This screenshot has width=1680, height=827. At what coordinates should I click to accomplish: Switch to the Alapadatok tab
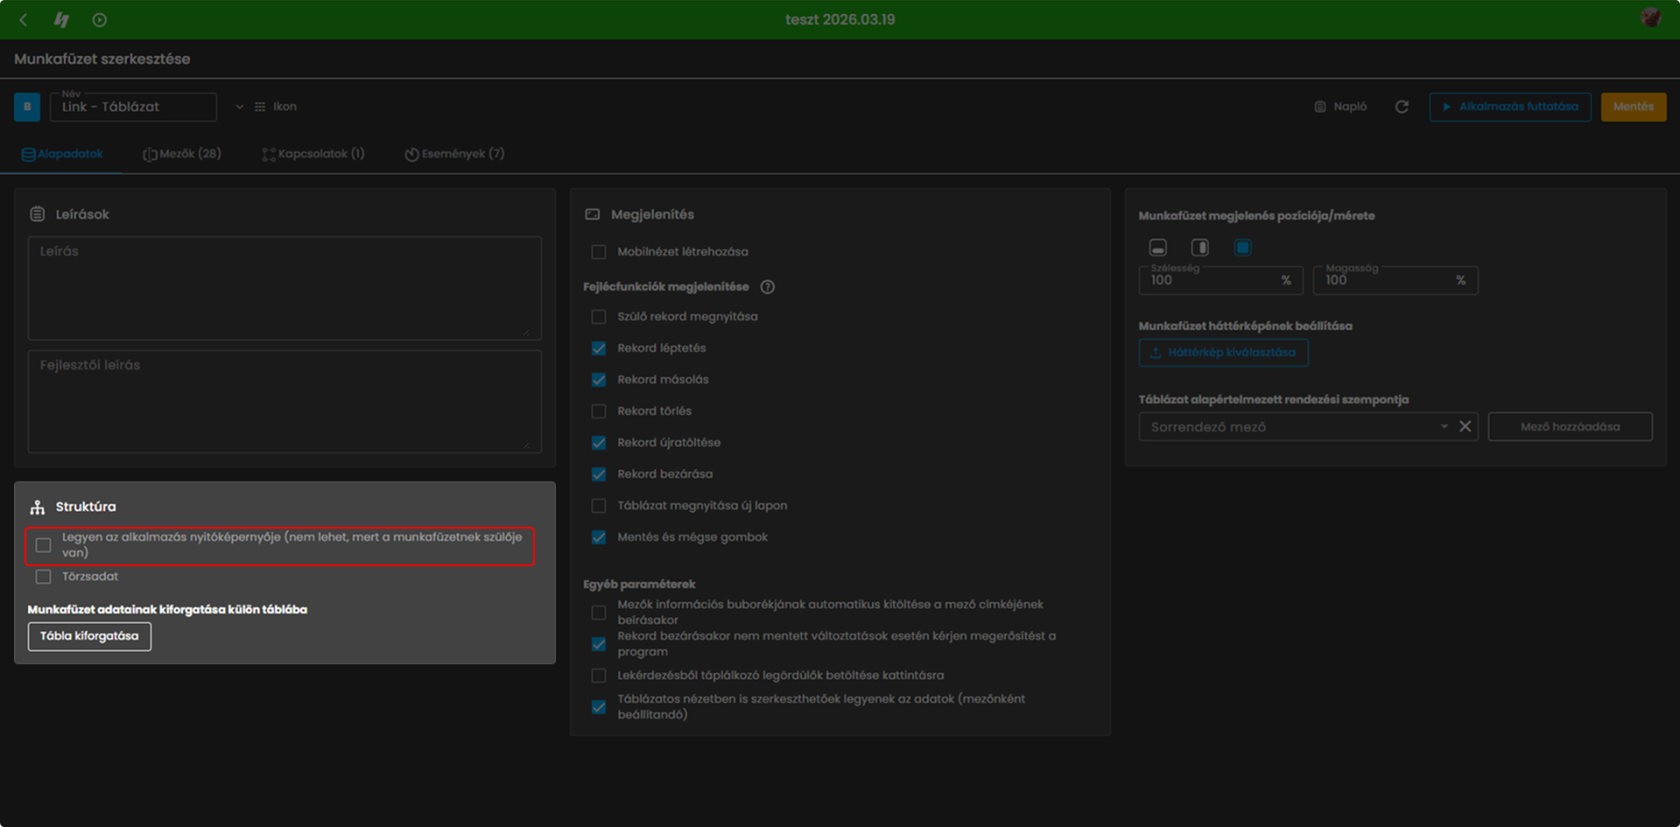[x=62, y=154]
